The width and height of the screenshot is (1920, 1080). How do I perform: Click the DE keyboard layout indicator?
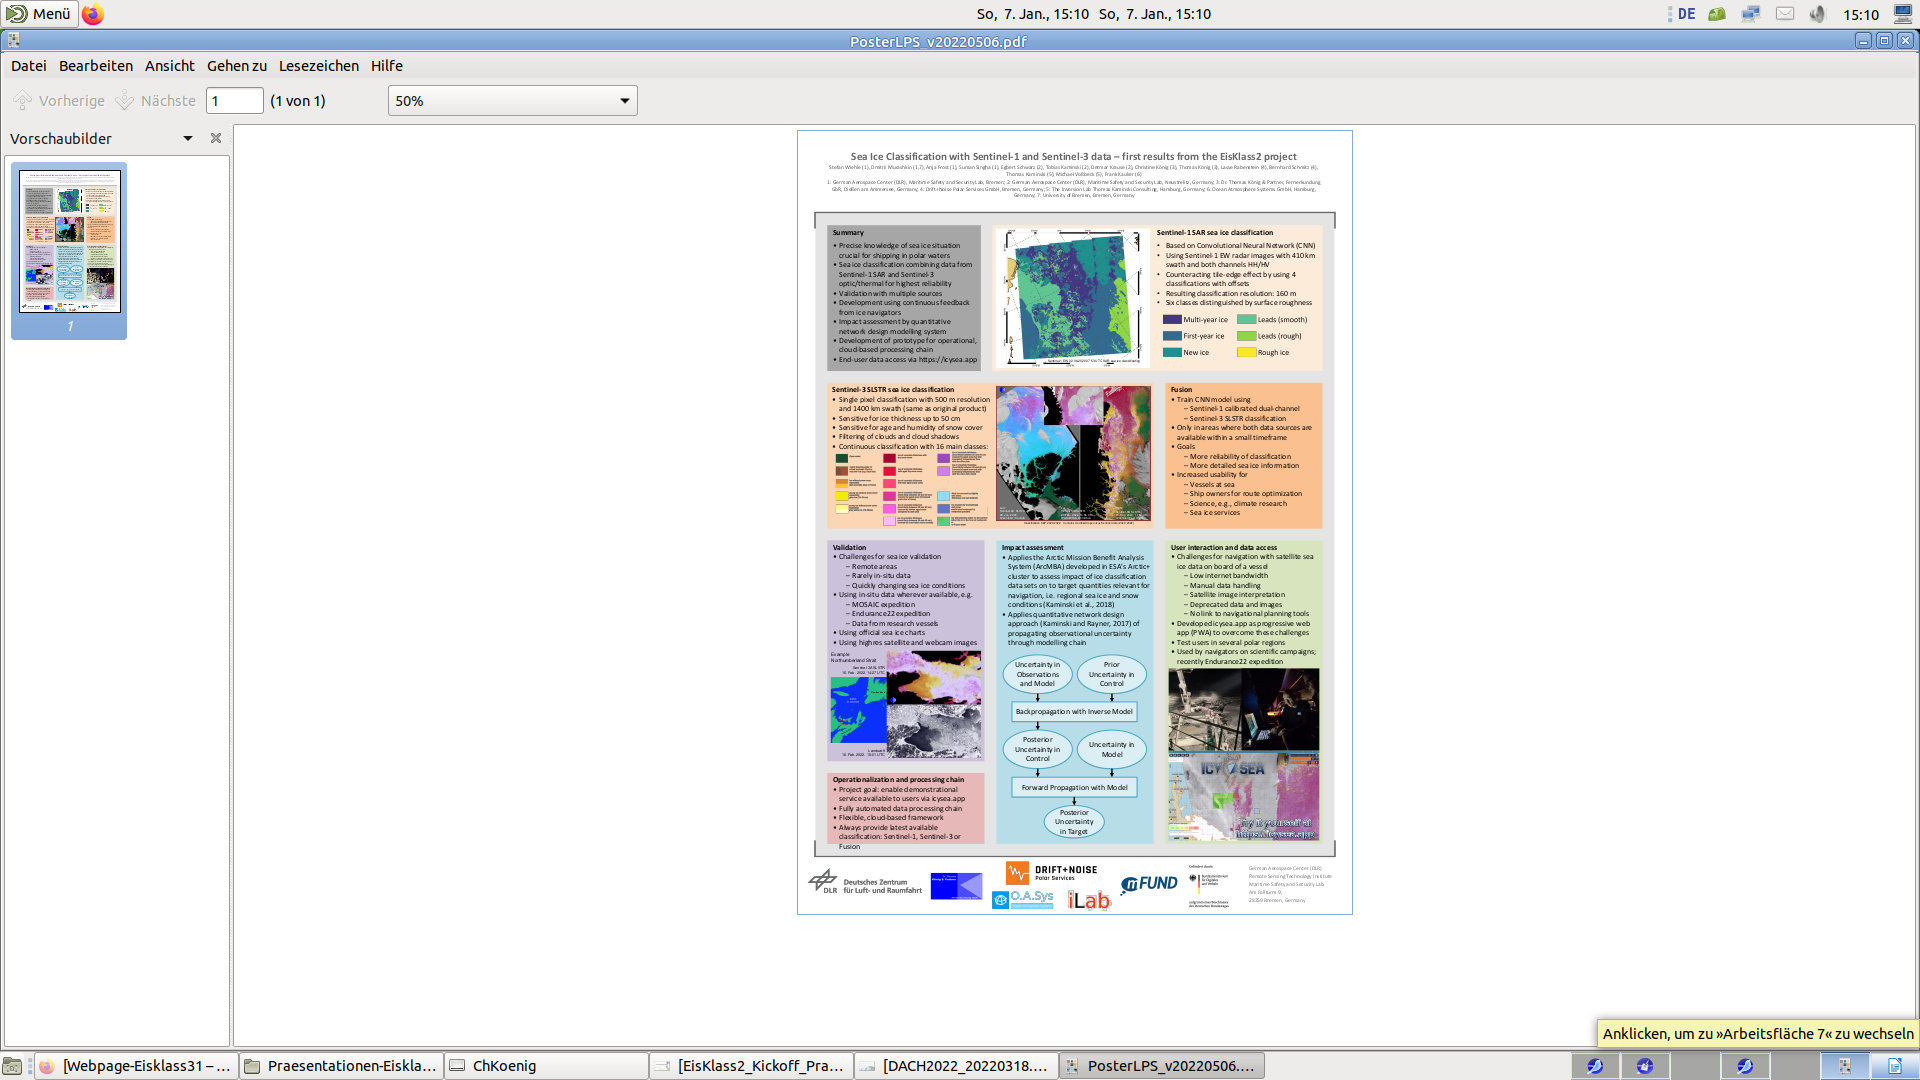click(x=1686, y=14)
